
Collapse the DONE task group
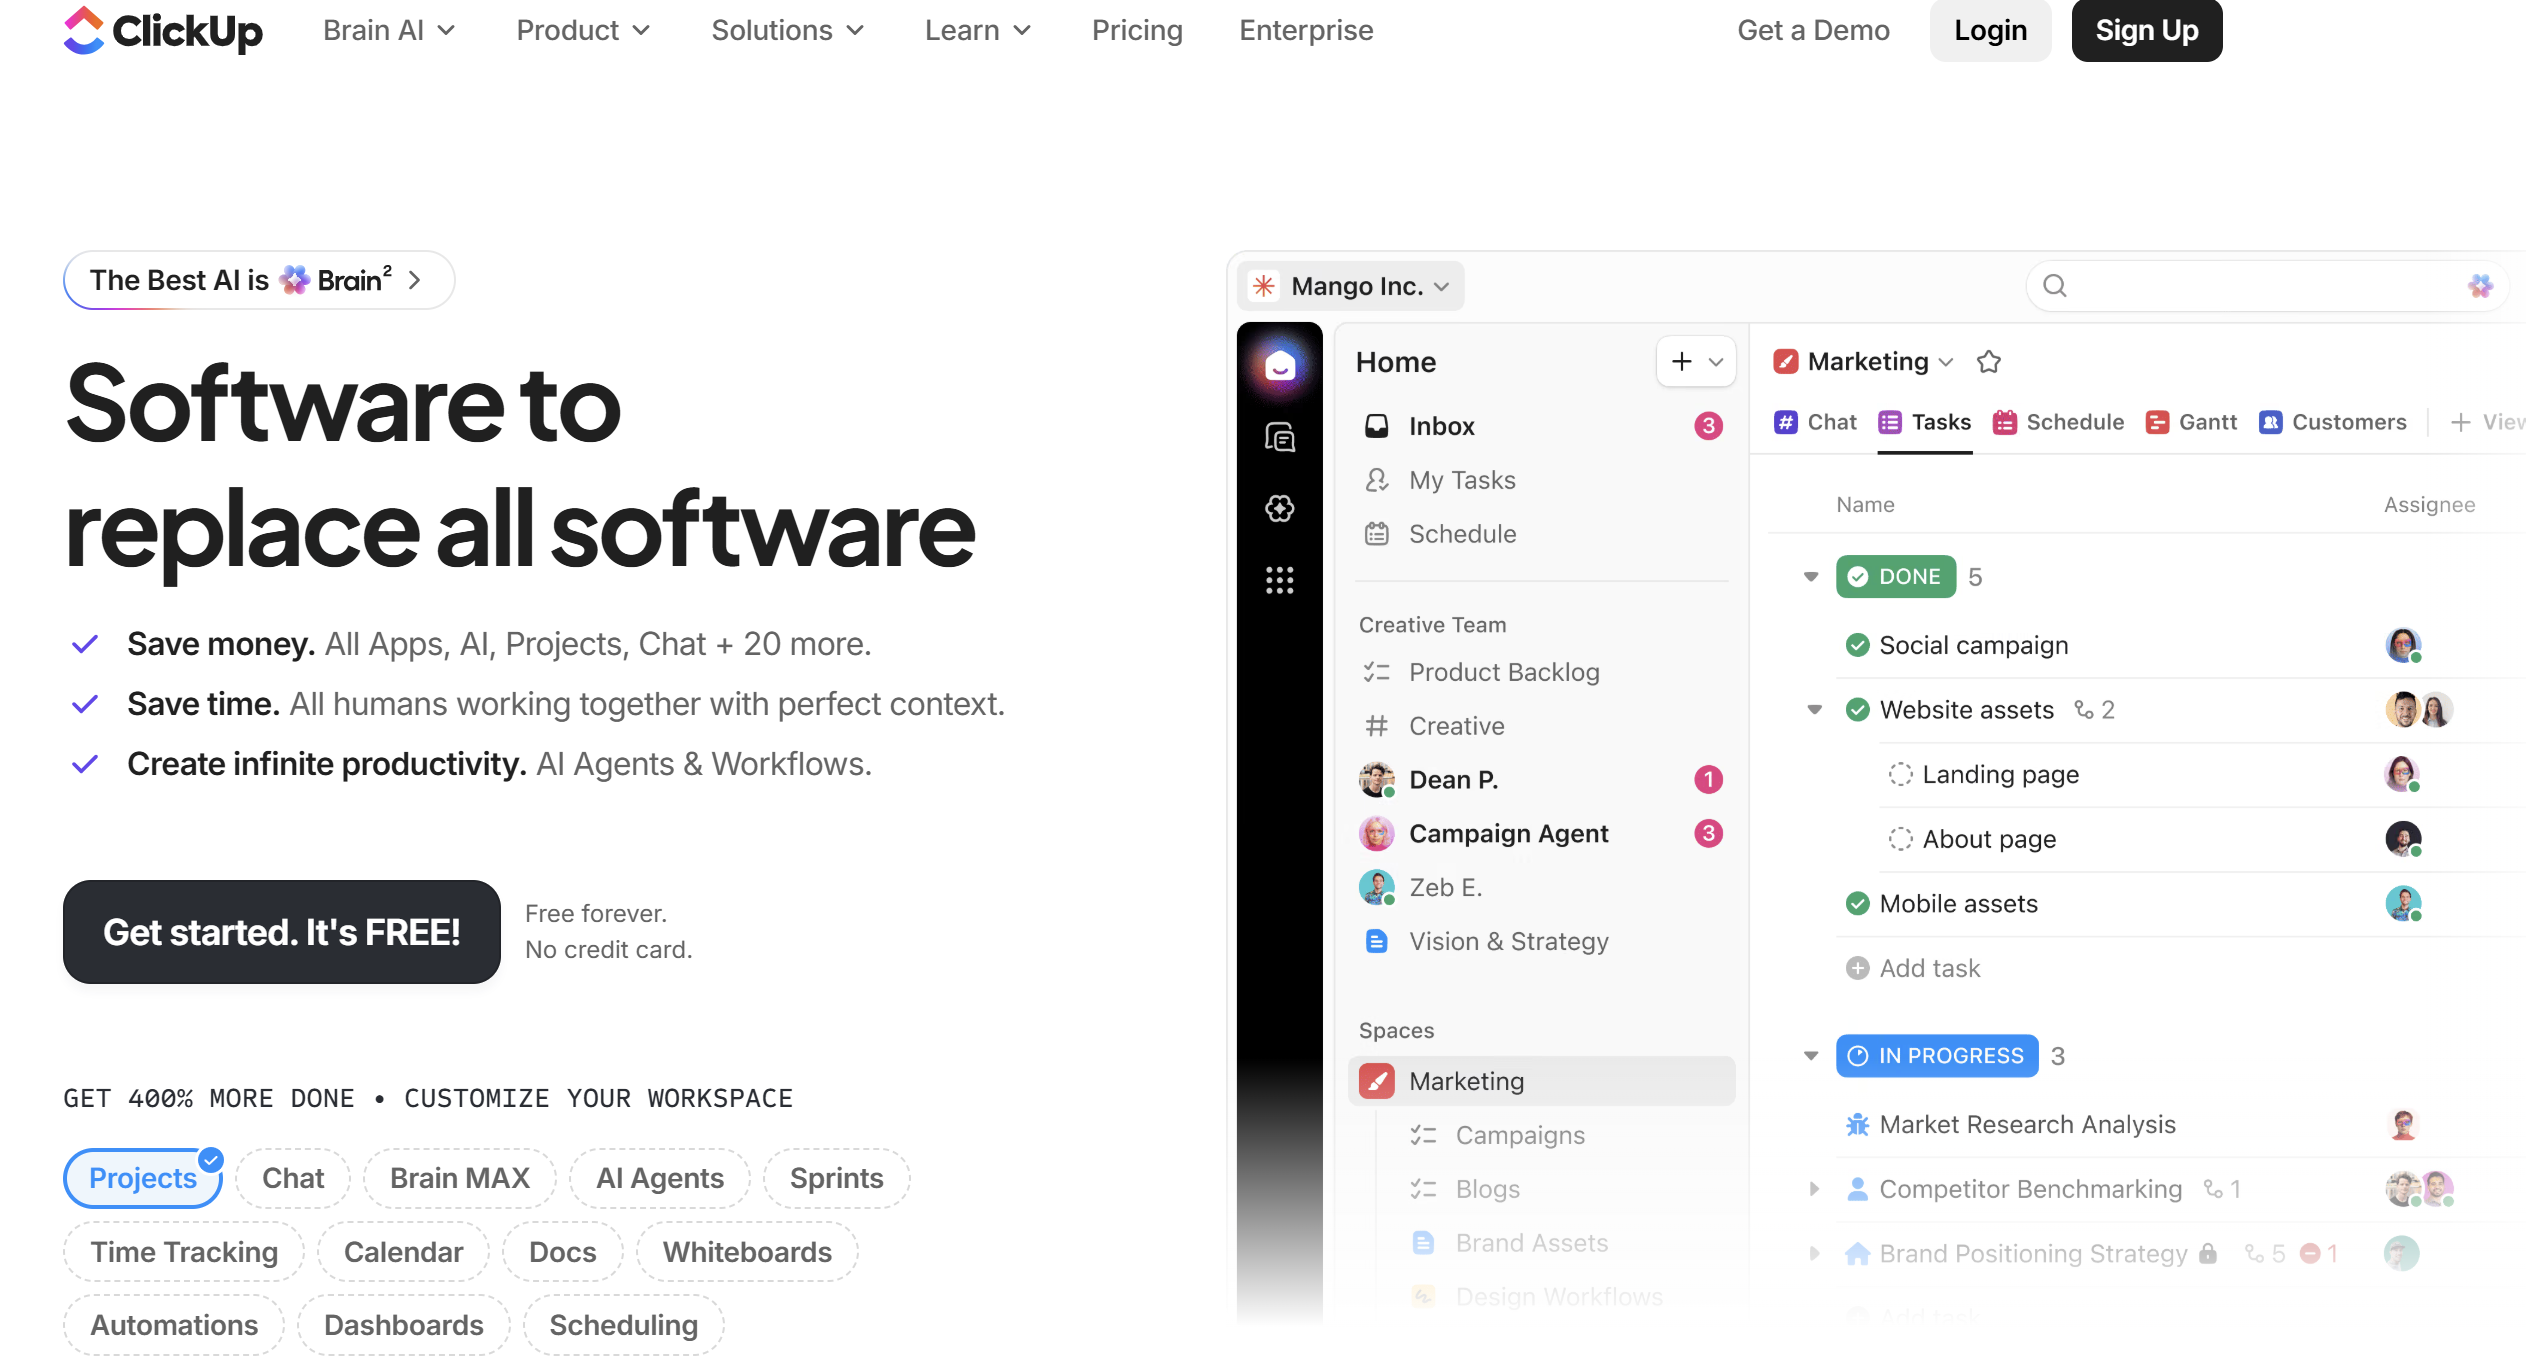1811,577
